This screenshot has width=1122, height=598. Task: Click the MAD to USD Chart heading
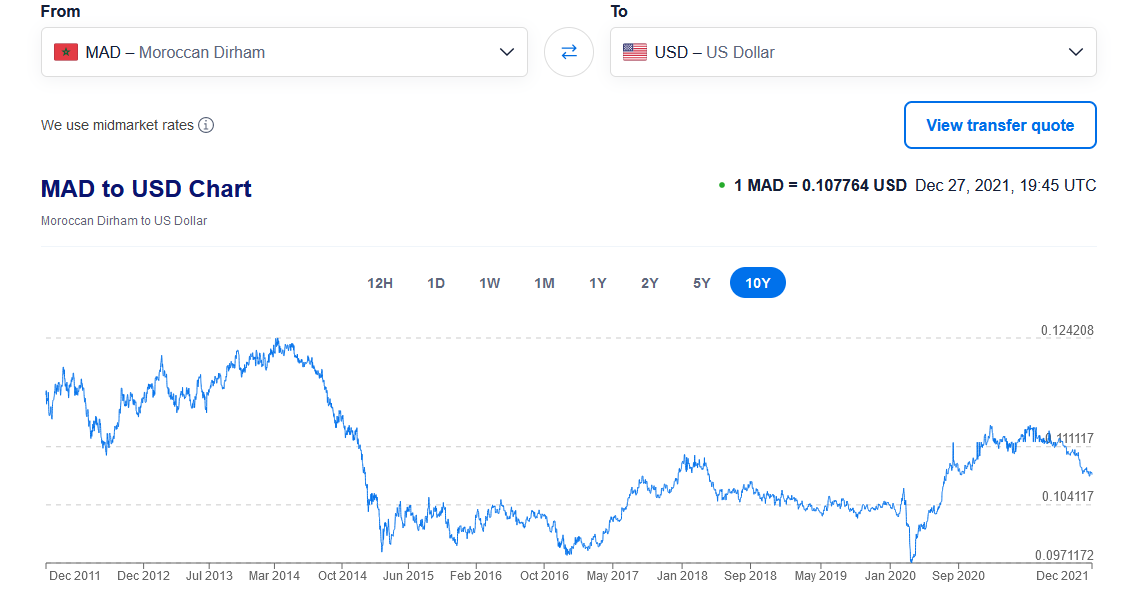pos(146,189)
